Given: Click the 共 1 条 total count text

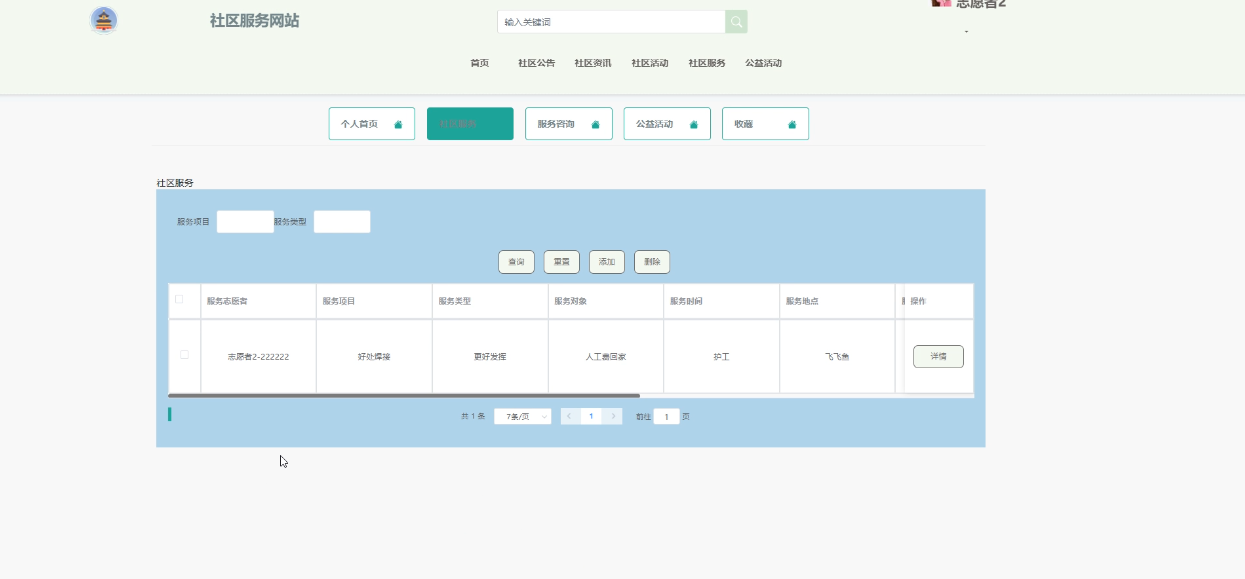Looking at the screenshot, I should (473, 416).
